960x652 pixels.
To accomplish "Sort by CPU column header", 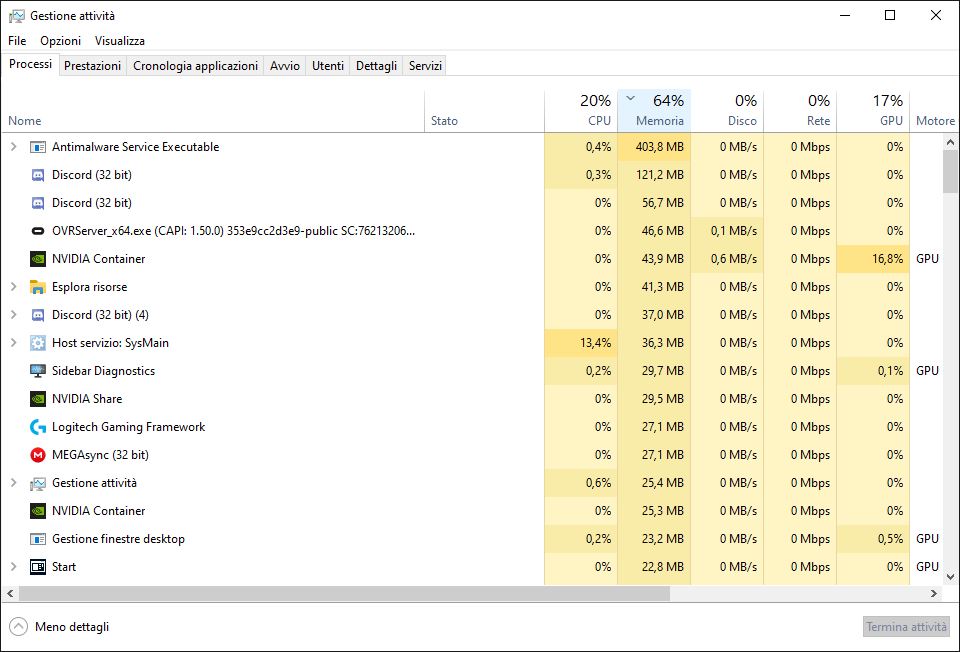I will [580, 111].
